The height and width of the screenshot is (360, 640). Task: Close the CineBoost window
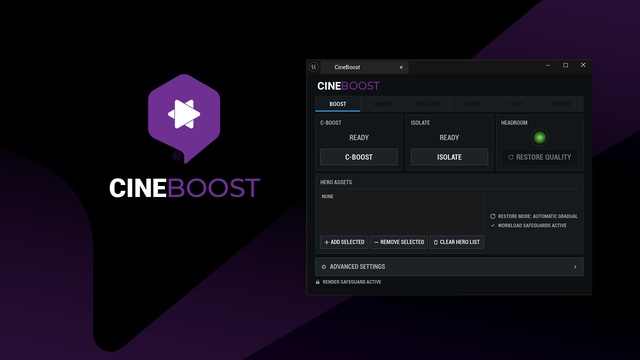click(x=583, y=65)
